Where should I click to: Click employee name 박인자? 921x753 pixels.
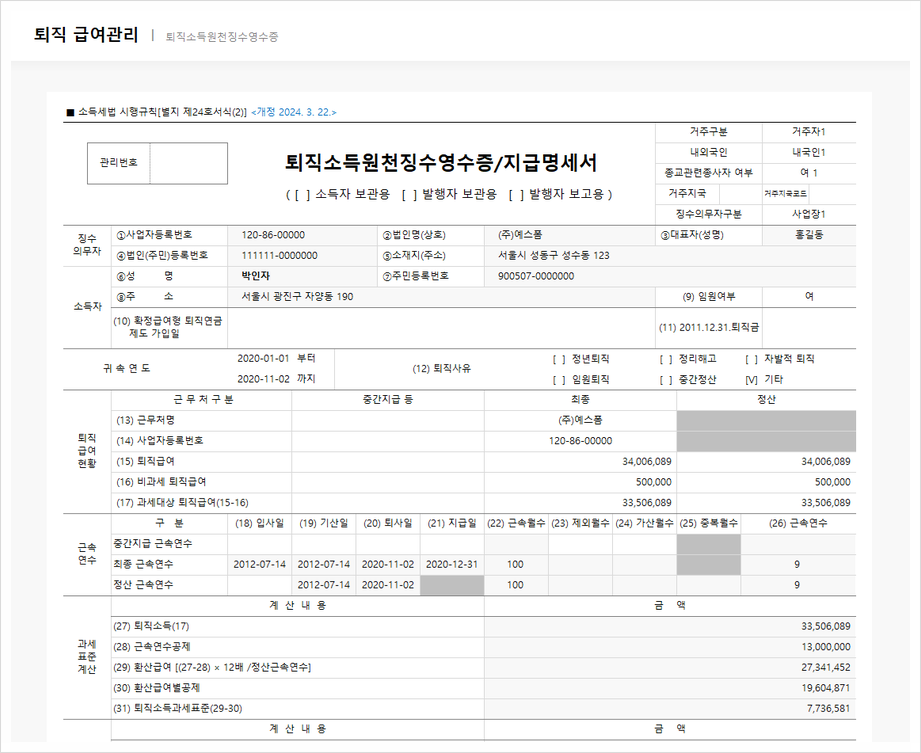tap(256, 276)
